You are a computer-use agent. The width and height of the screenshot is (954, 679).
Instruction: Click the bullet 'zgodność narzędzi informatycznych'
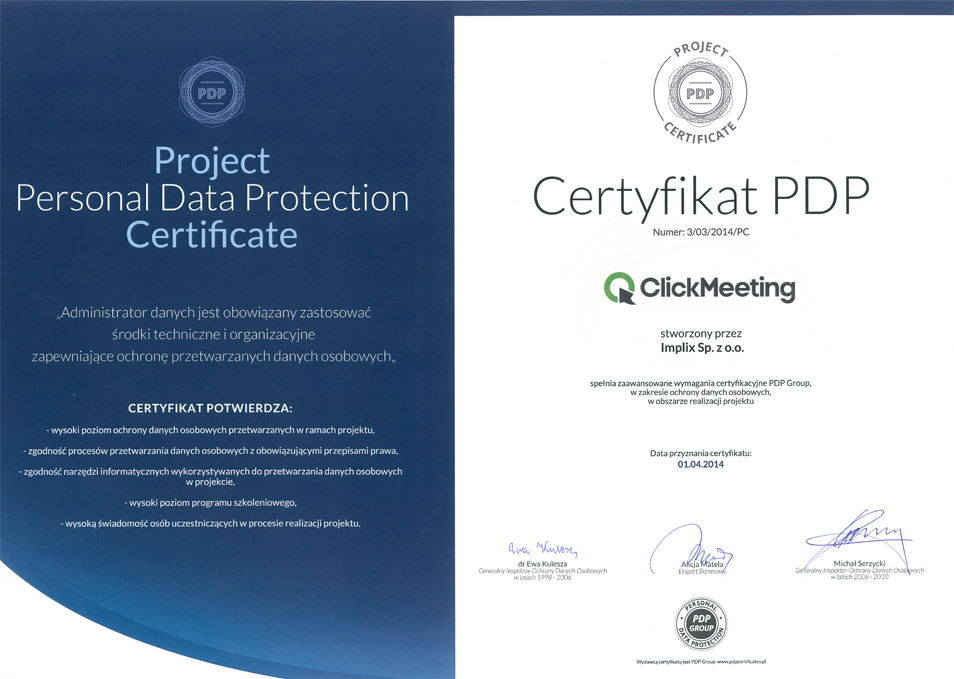[211, 476]
